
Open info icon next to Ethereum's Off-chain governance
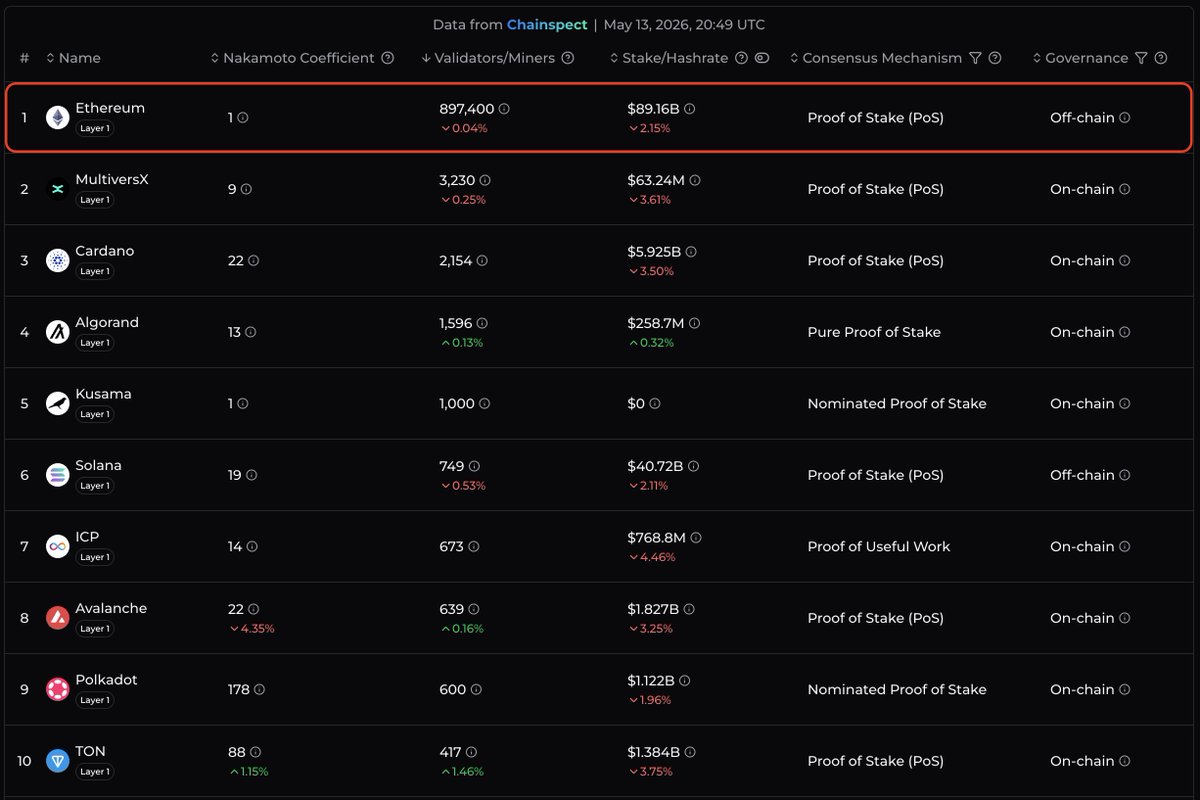click(1125, 118)
